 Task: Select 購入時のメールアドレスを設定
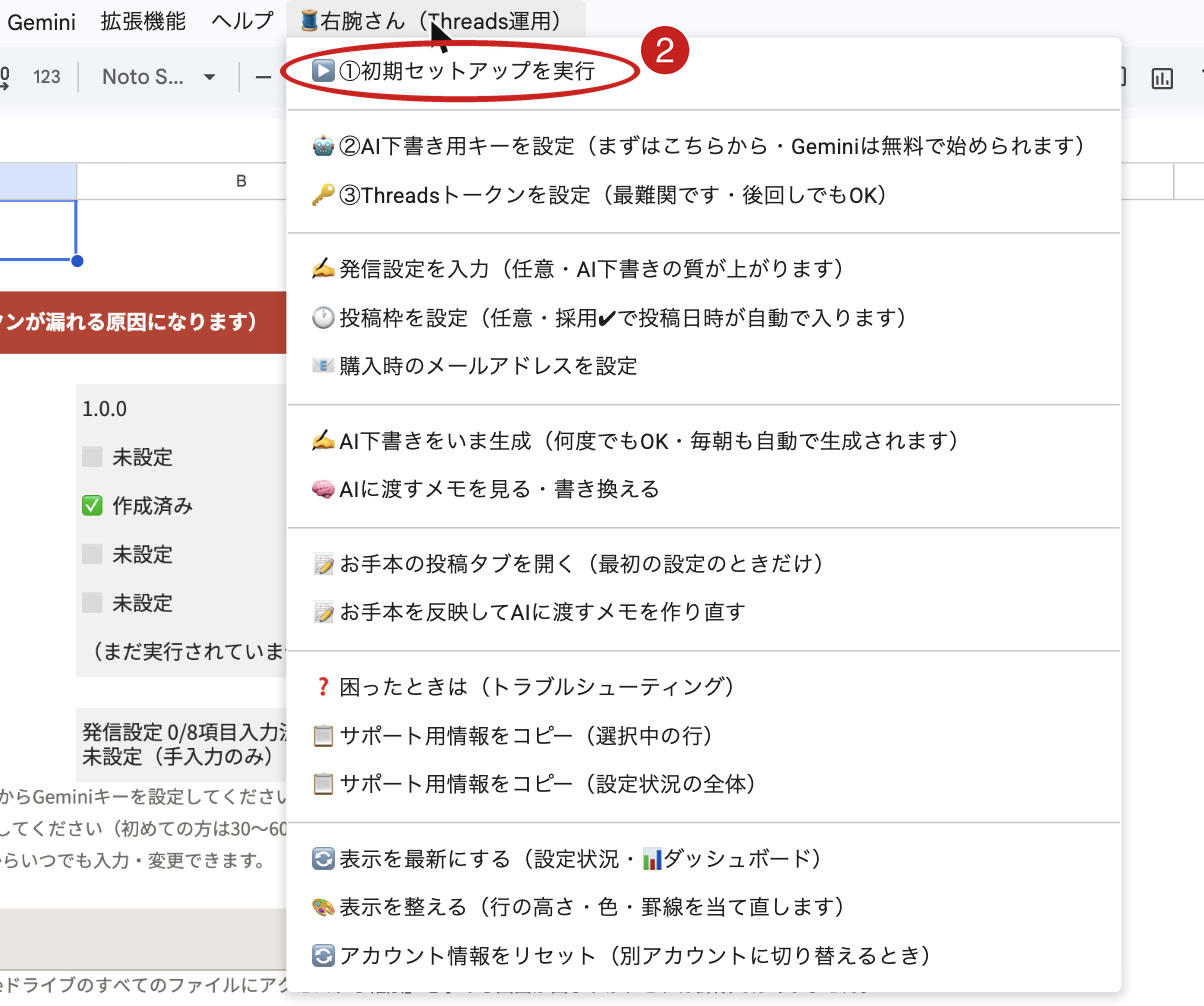704,366
